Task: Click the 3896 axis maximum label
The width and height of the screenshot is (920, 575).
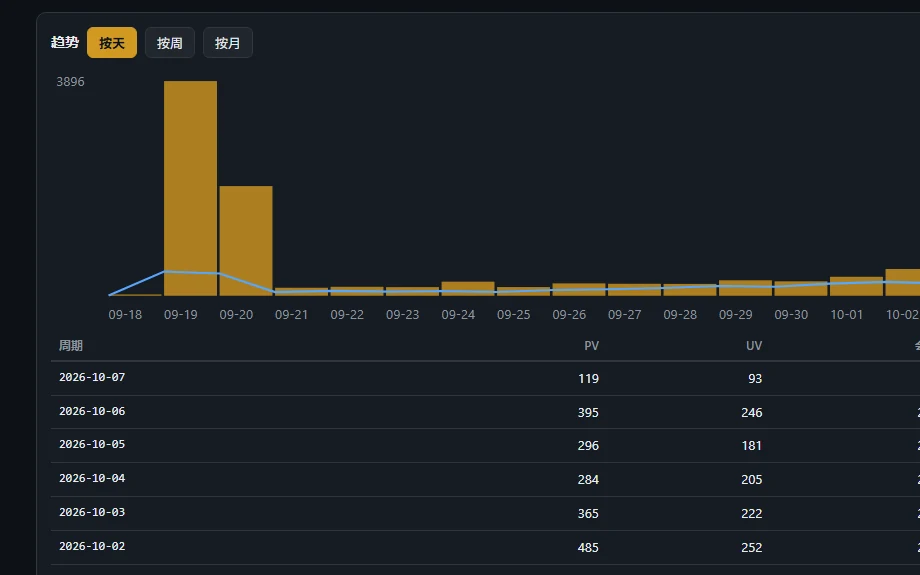Action: coord(70,82)
